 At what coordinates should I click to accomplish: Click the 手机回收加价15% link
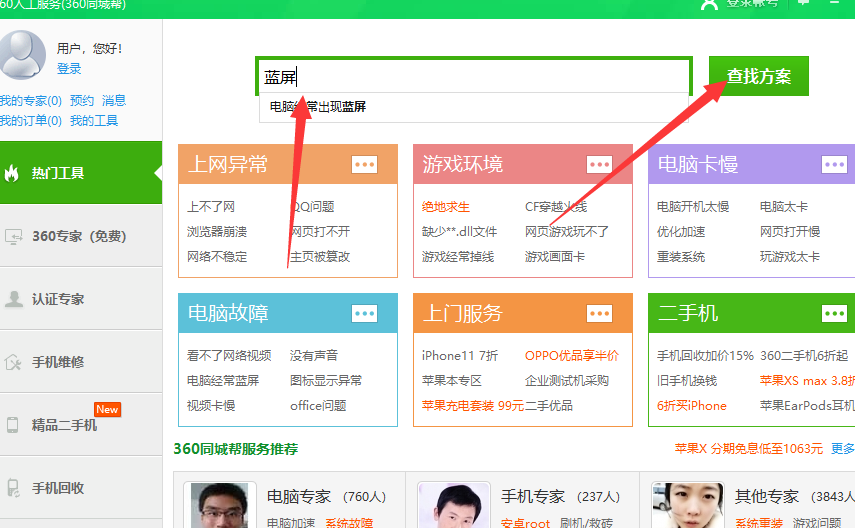pos(705,356)
